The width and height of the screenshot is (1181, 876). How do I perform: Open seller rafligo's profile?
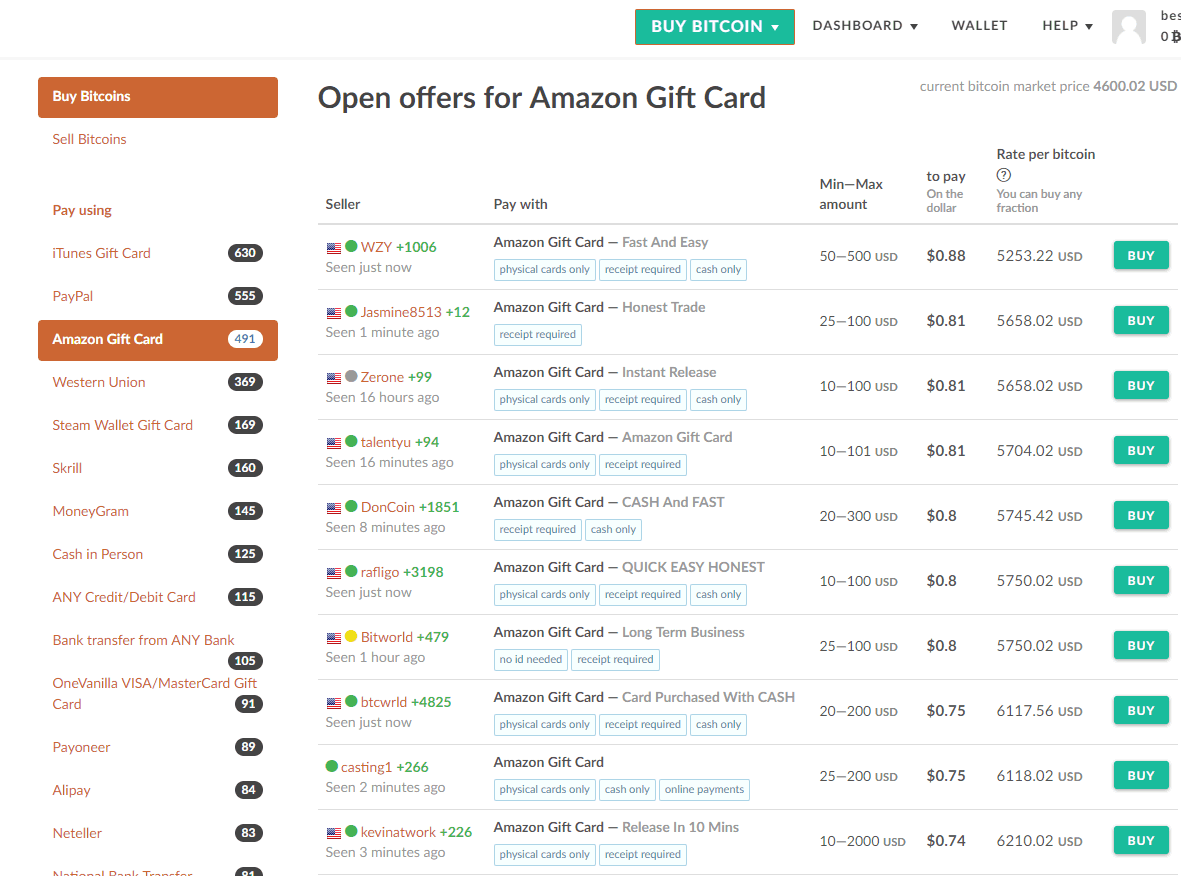(380, 572)
